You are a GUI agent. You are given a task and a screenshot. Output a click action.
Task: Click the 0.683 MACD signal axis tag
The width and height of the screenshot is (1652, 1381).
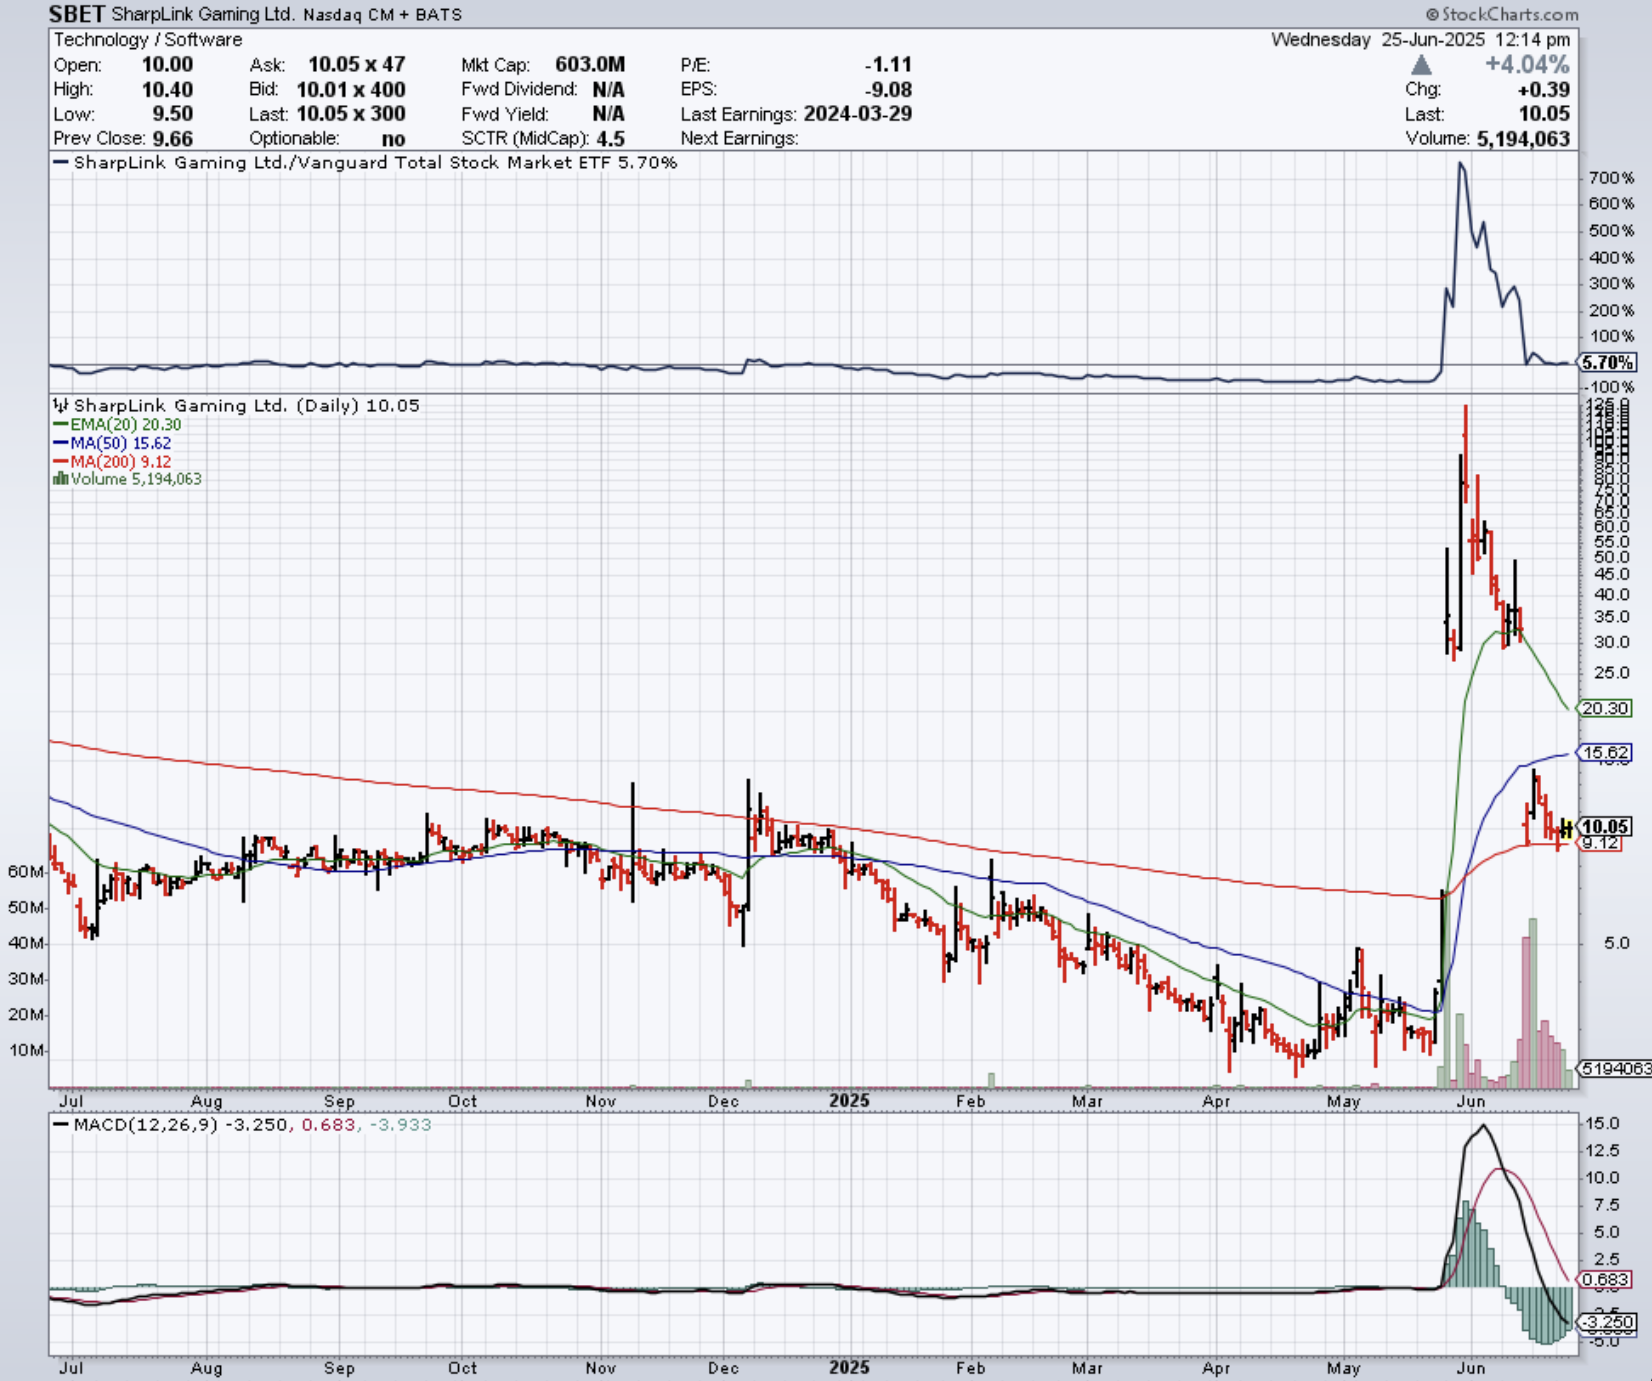pos(1605,1279)
